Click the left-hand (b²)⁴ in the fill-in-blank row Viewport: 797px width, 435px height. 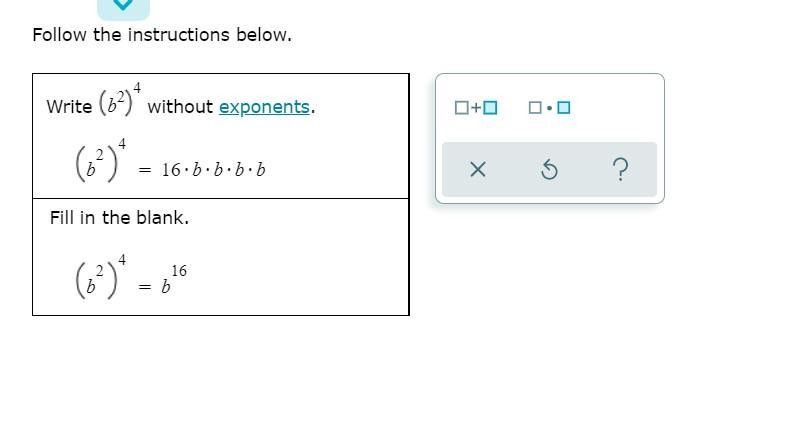100,279
